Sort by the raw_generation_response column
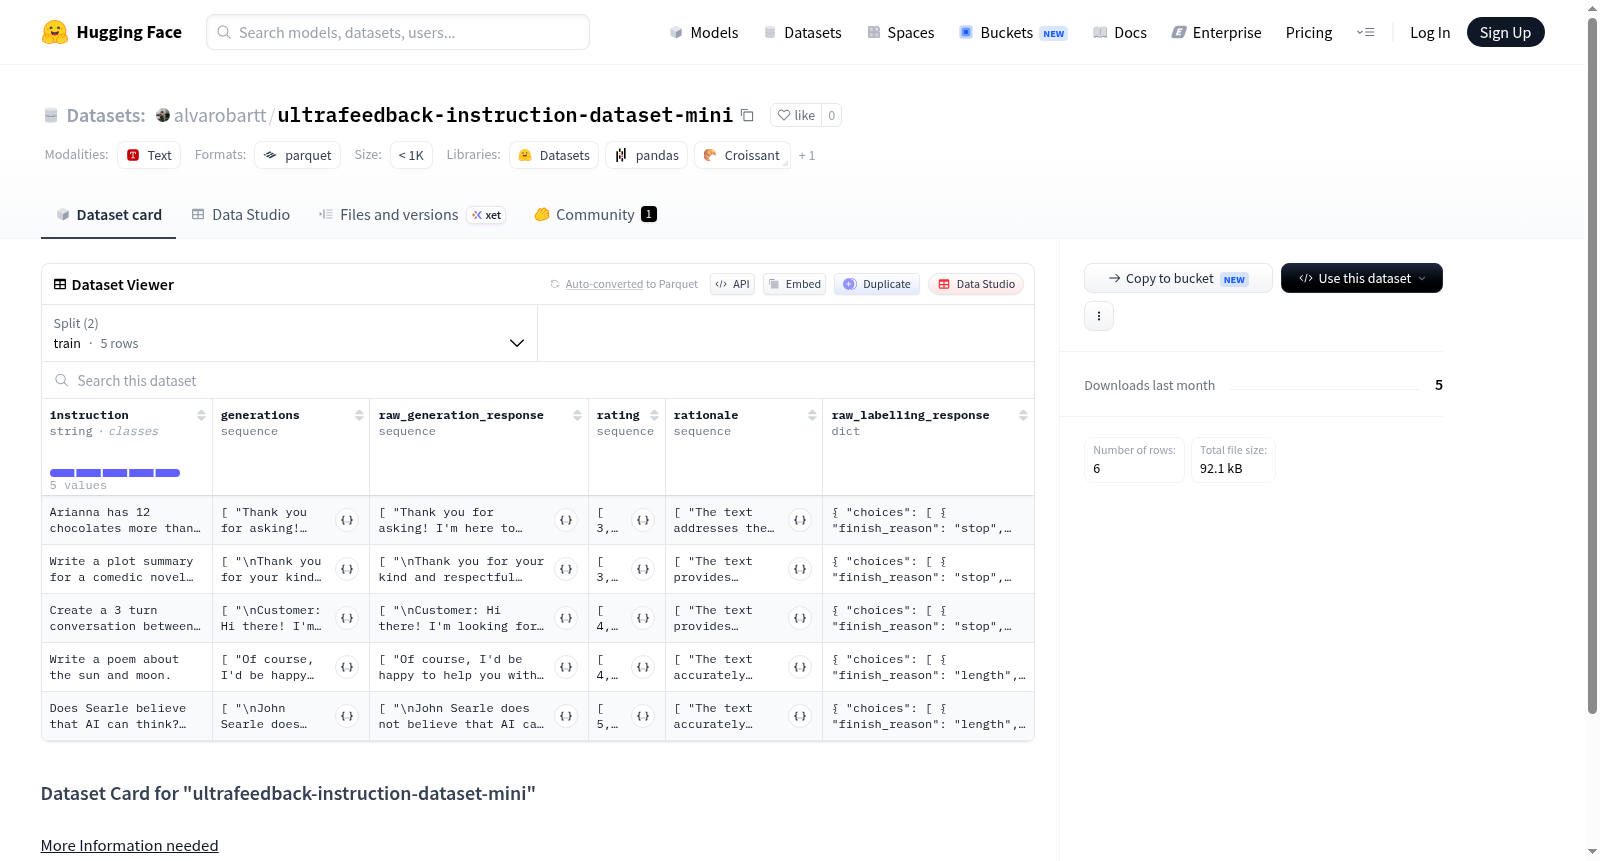The image size is (1600, 861). tap(577, 415)
